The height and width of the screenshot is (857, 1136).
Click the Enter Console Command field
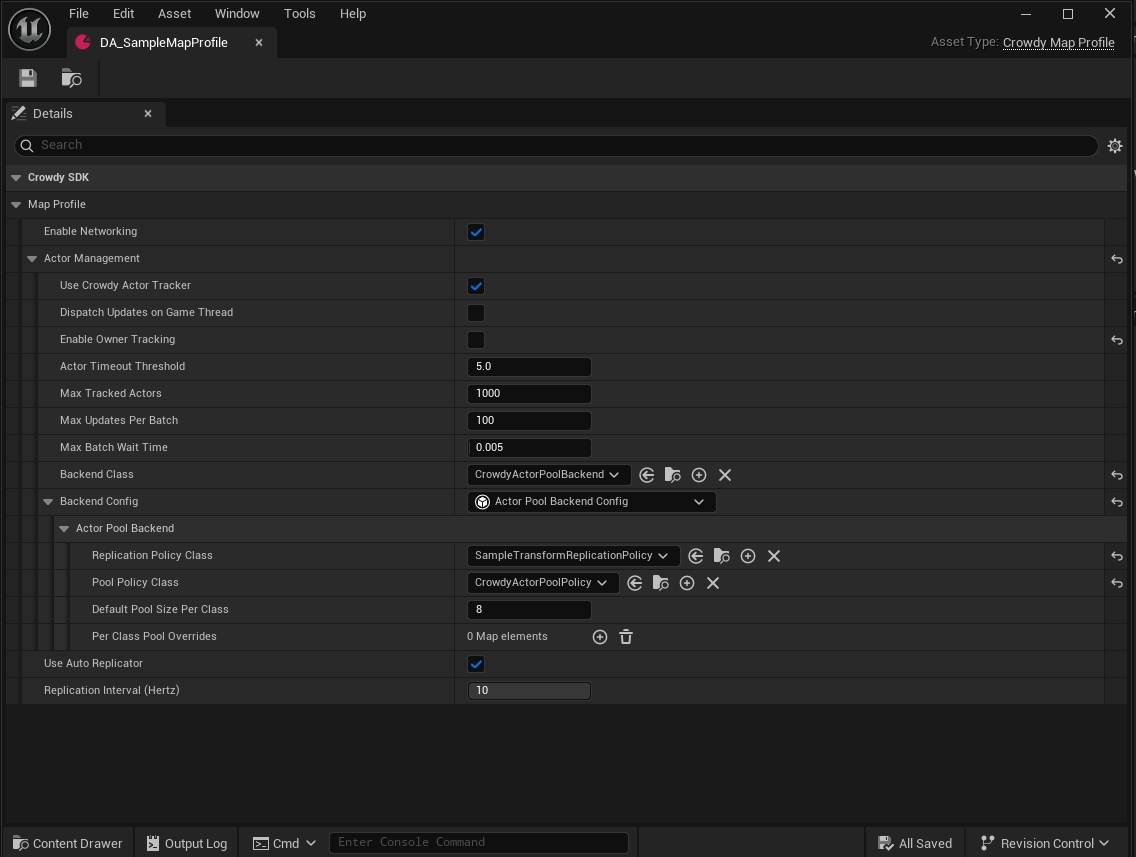478,843
